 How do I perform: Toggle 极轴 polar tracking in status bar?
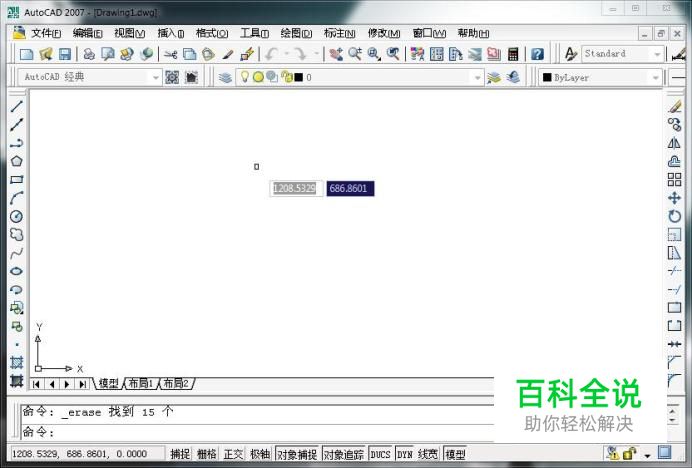[260, 454]
